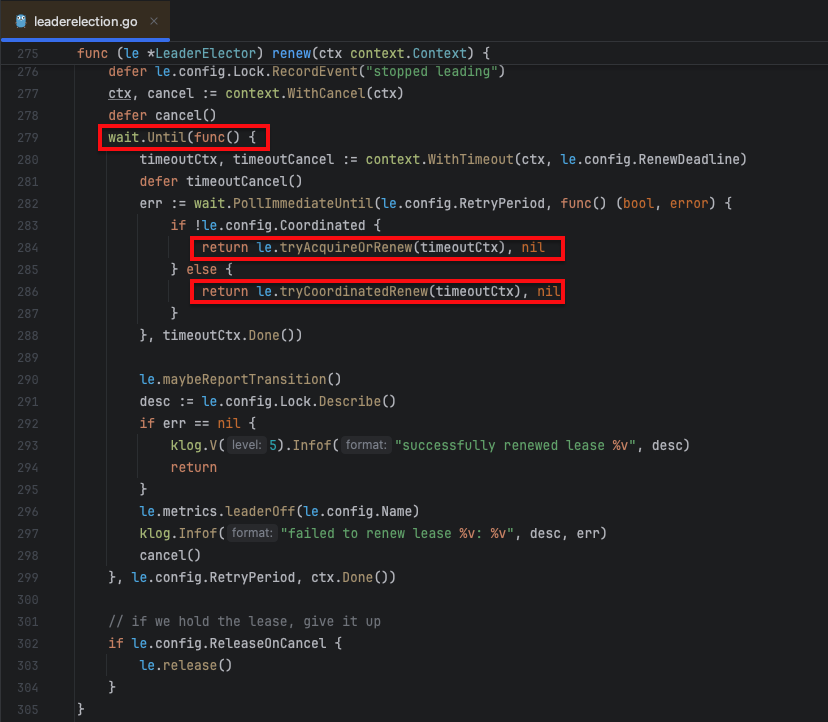Click 'RecordEvent' method call on line 276
Viewport: 828px width, 722px height.
315,72
